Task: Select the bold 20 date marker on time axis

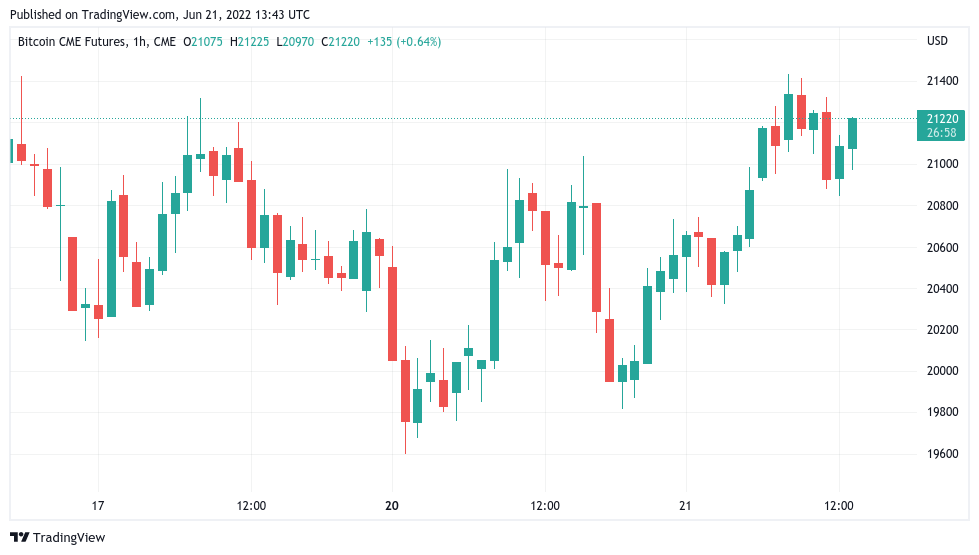Action: [392, 506]
